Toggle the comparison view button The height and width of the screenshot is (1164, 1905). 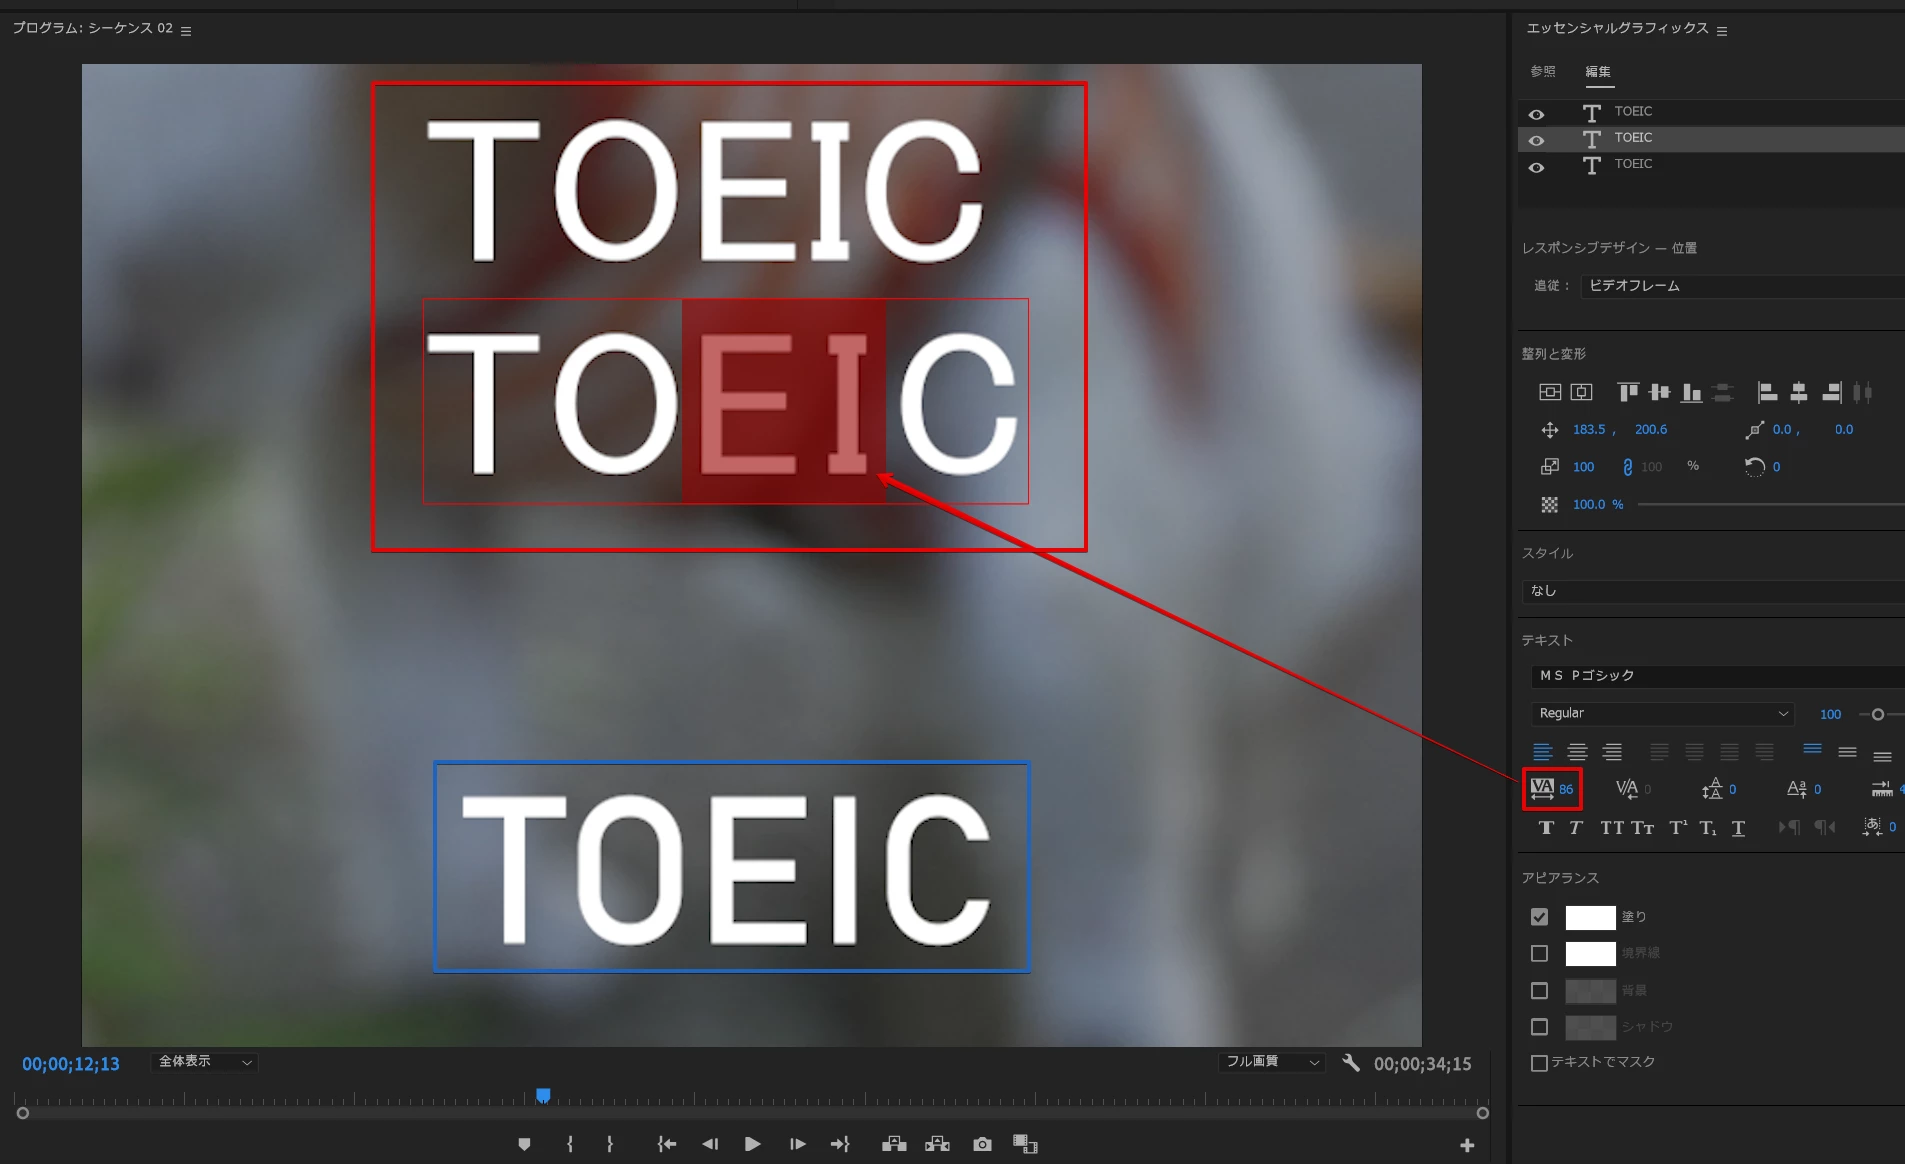coord(1025,1144)
